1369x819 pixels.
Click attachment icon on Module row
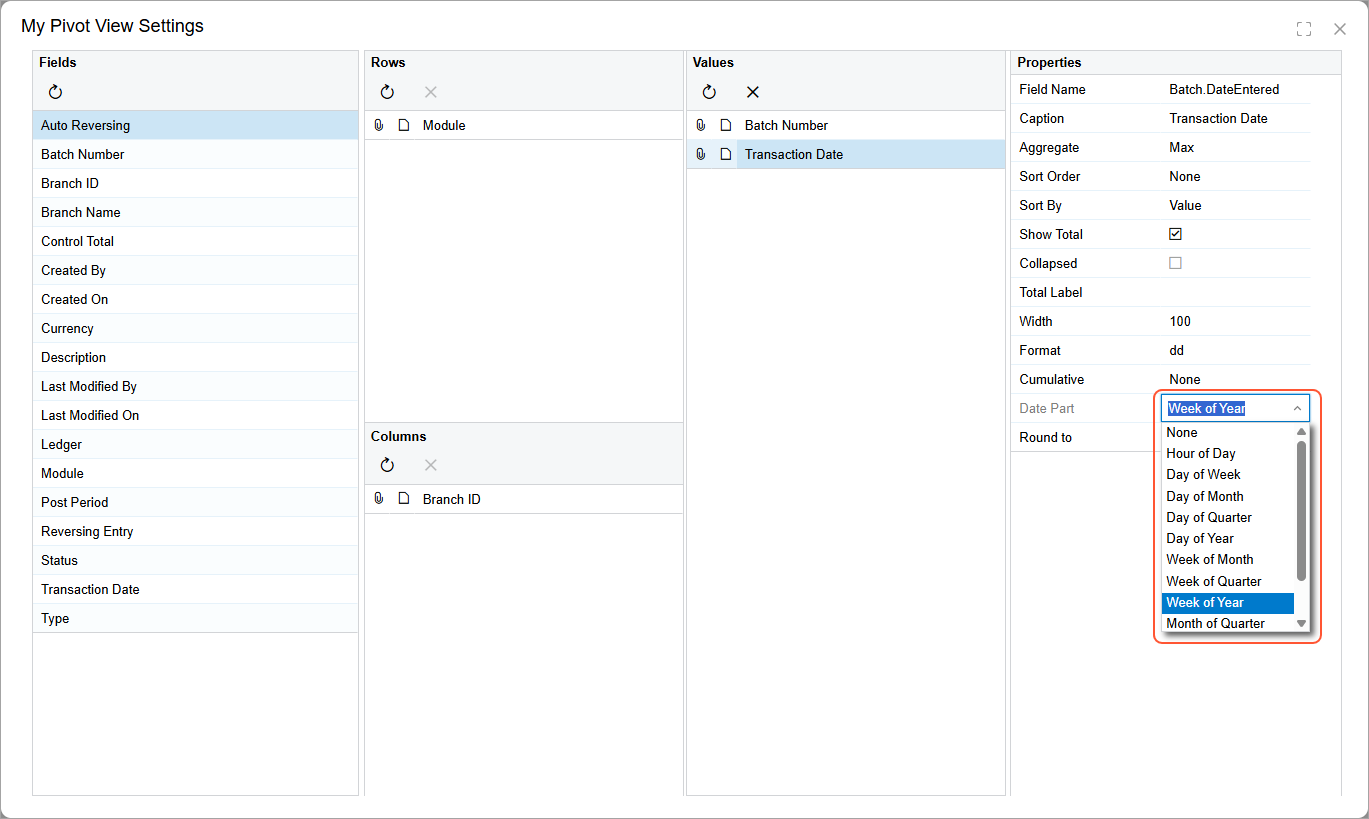379,125
